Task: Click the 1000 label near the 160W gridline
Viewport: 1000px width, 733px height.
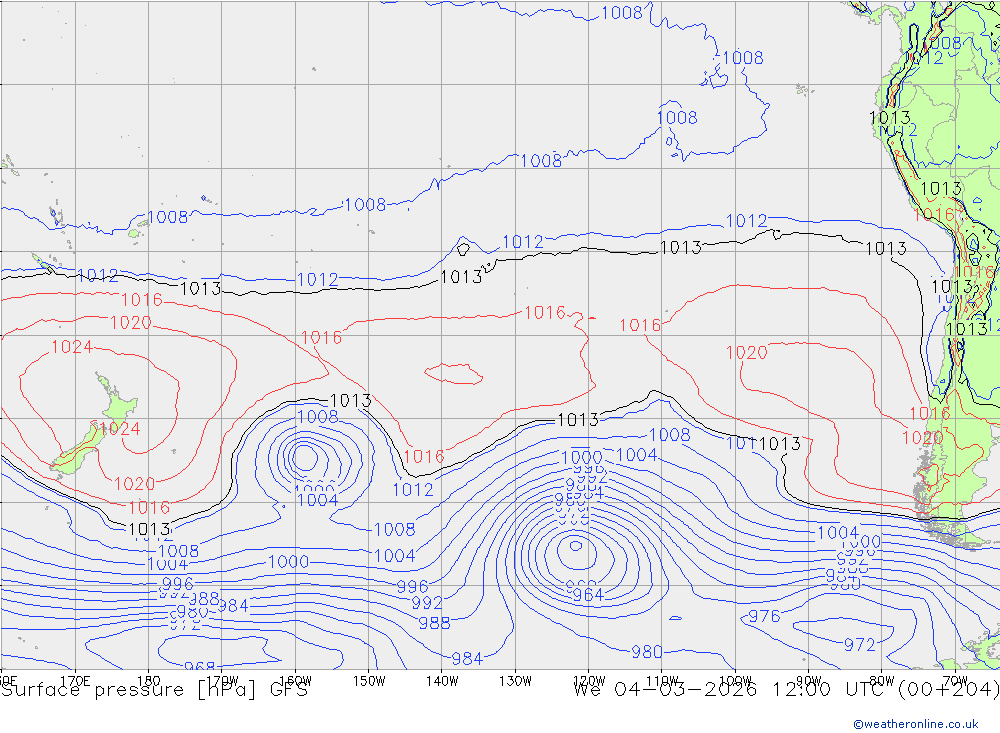Action: [x=289, y=562]
